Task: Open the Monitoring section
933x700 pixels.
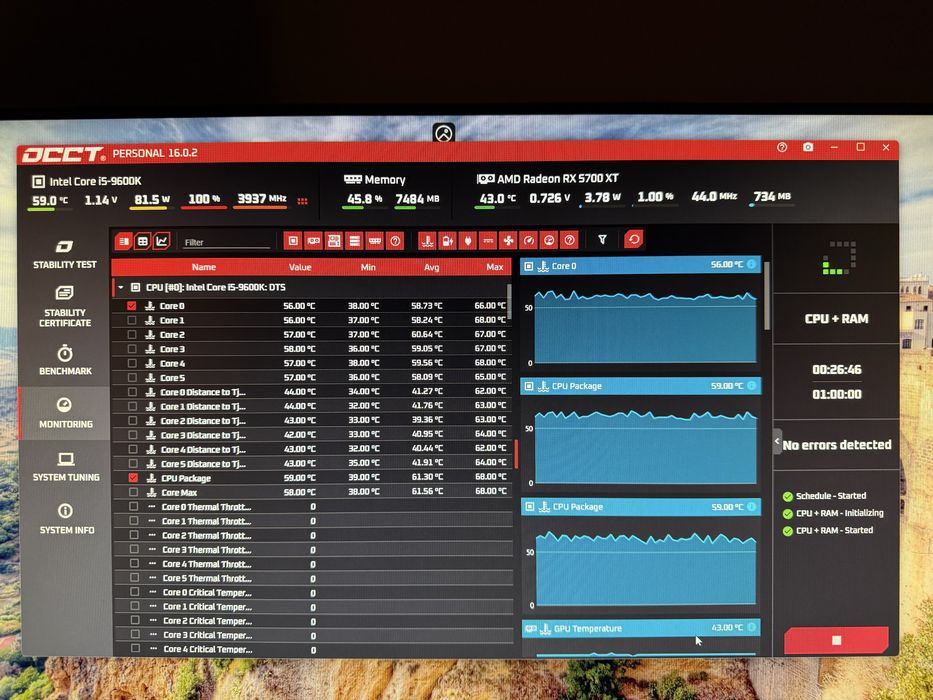Action: pos(65,413)
